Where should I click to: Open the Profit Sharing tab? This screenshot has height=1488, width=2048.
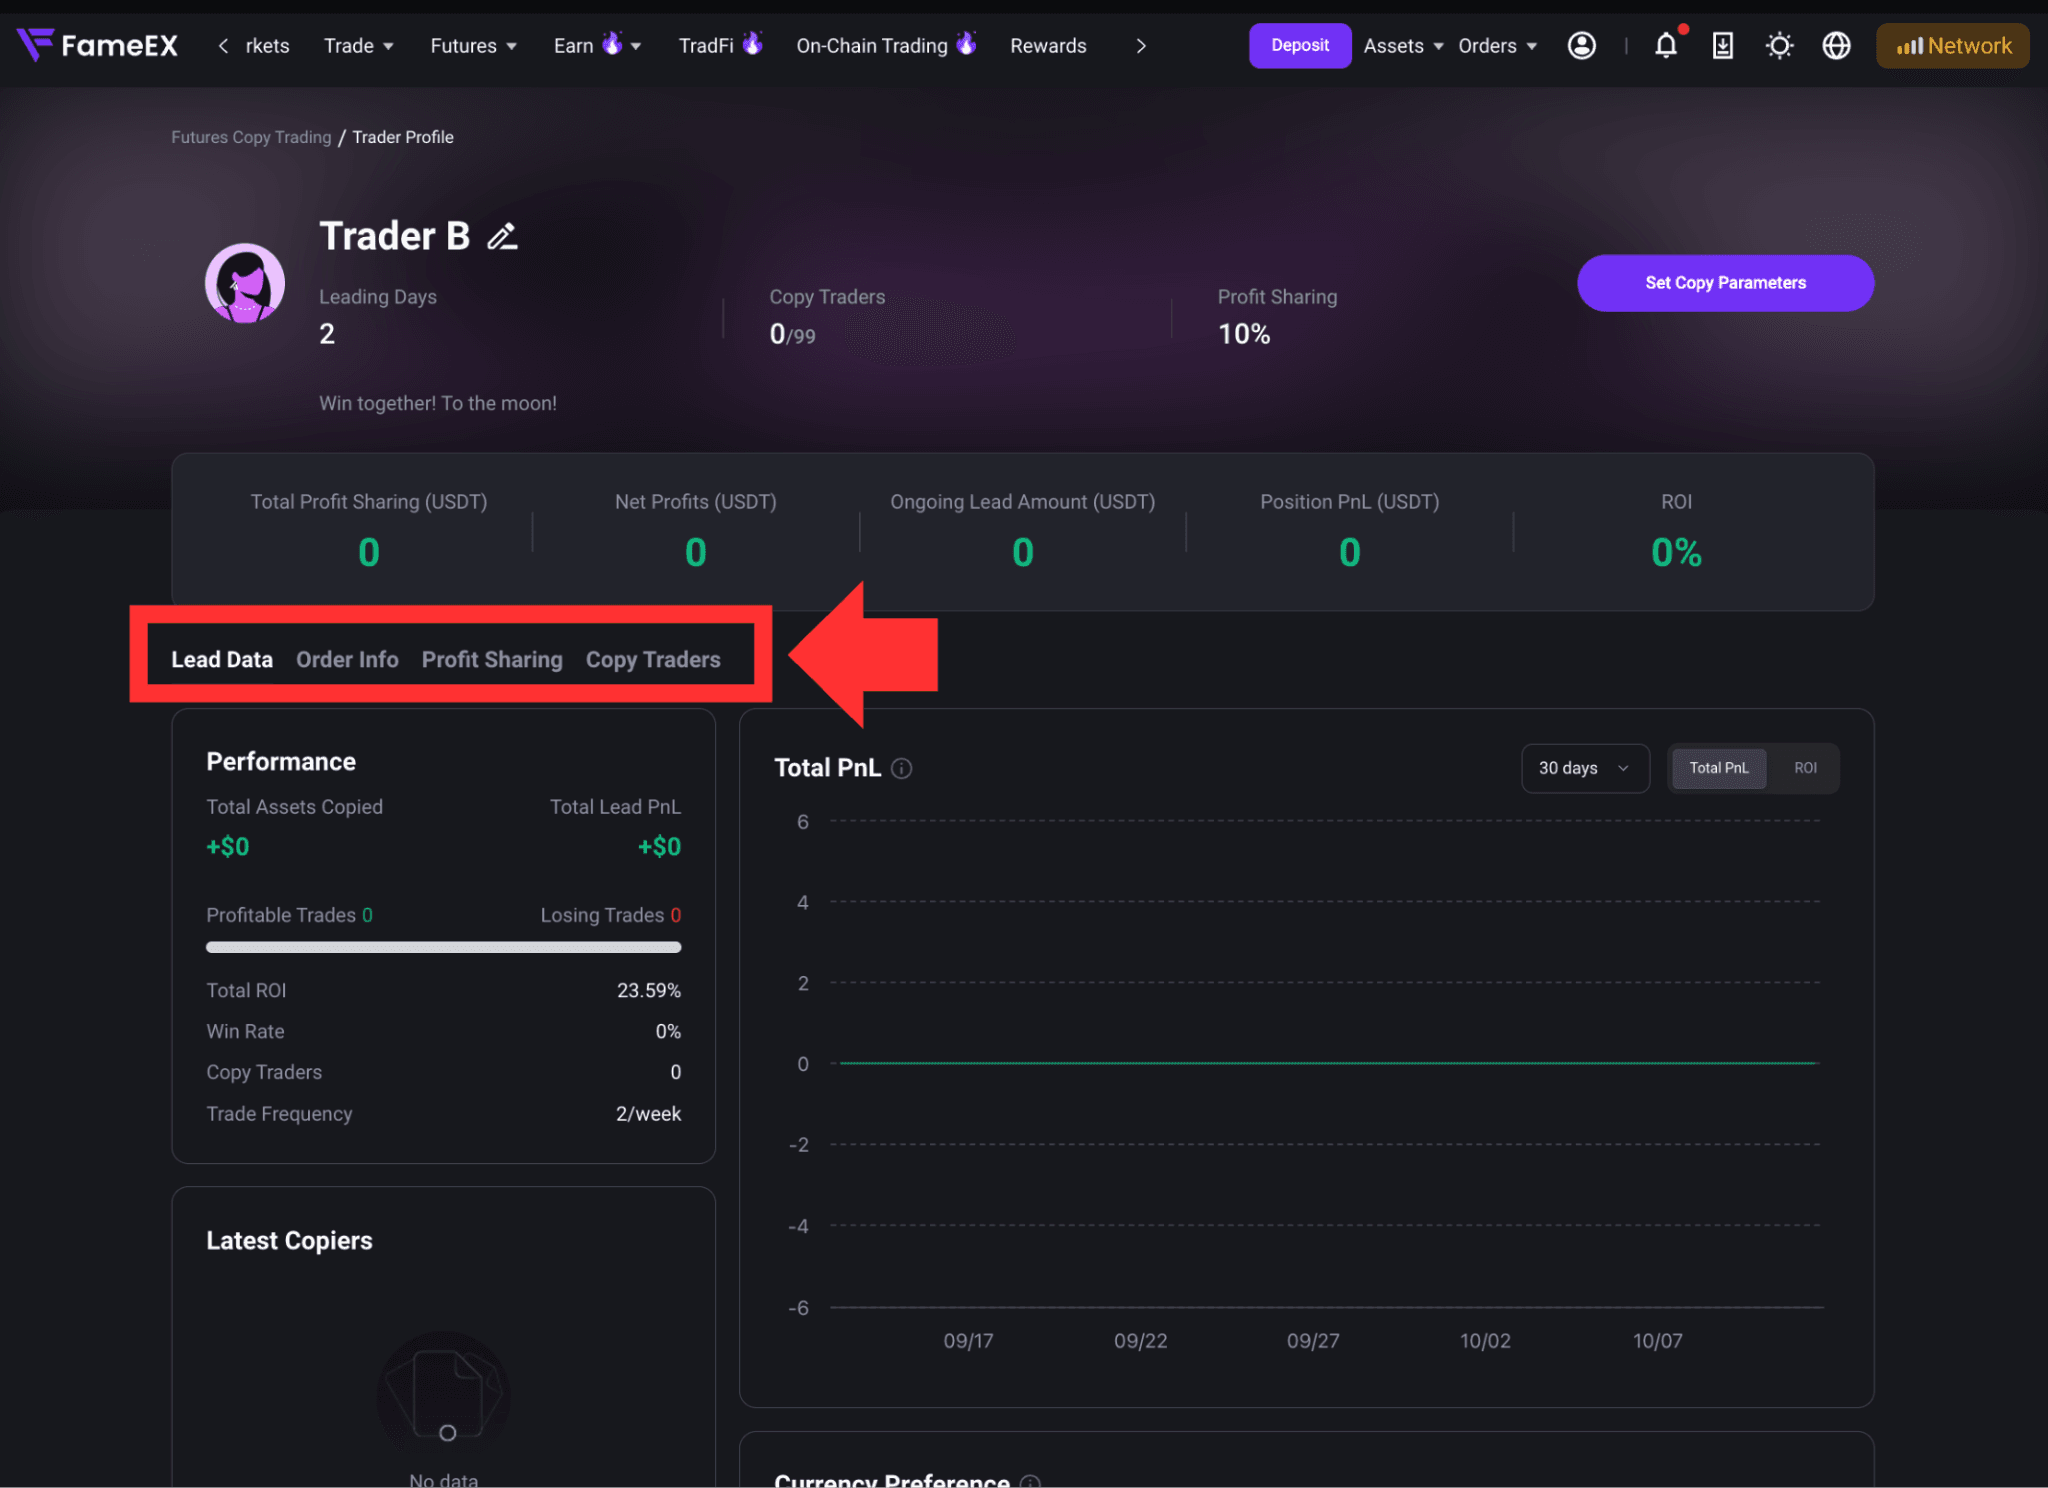pyautogui.click(x=492, y=660)
